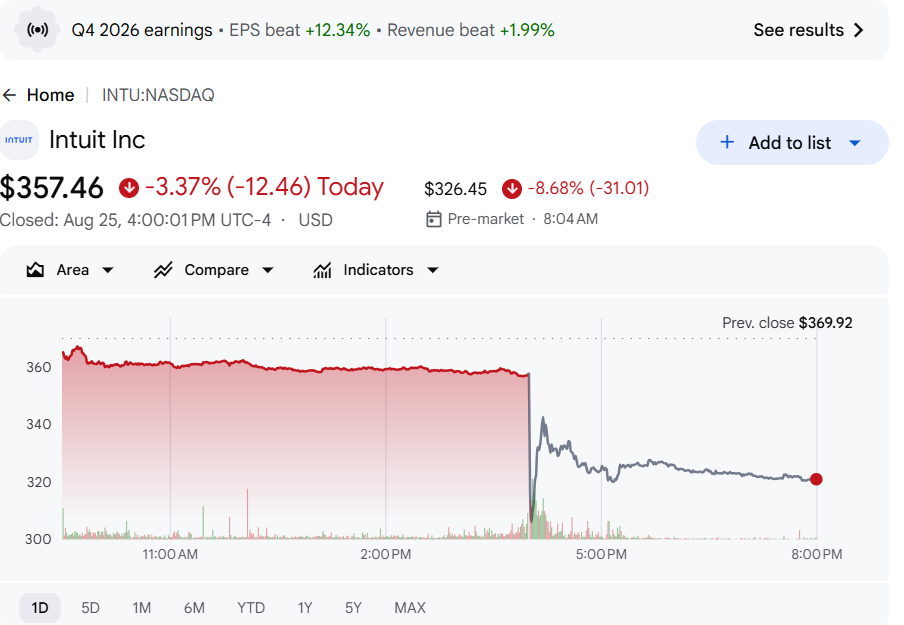Switch to the 5Y time range
Image resolution: width=904 pixels, height=625 pixels.
[353, 608]
